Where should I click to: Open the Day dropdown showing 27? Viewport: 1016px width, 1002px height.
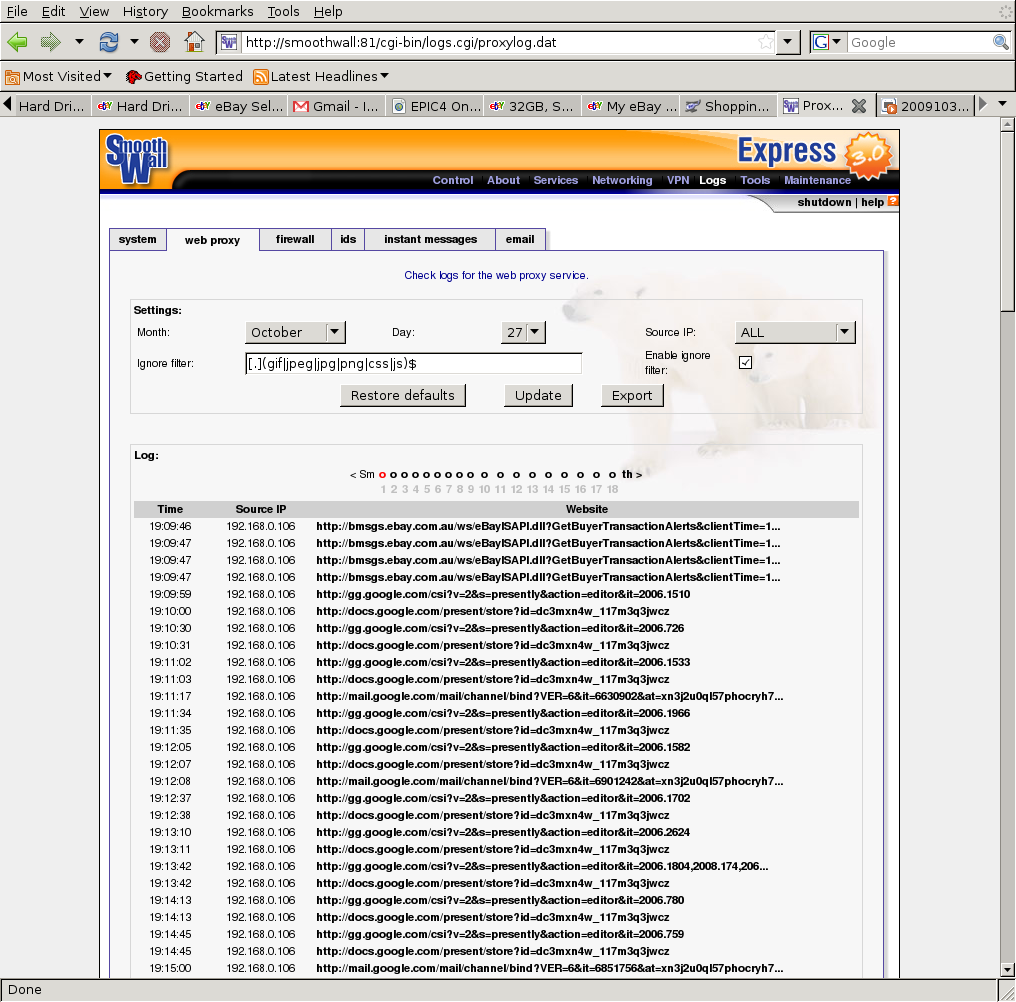(523, 332)
